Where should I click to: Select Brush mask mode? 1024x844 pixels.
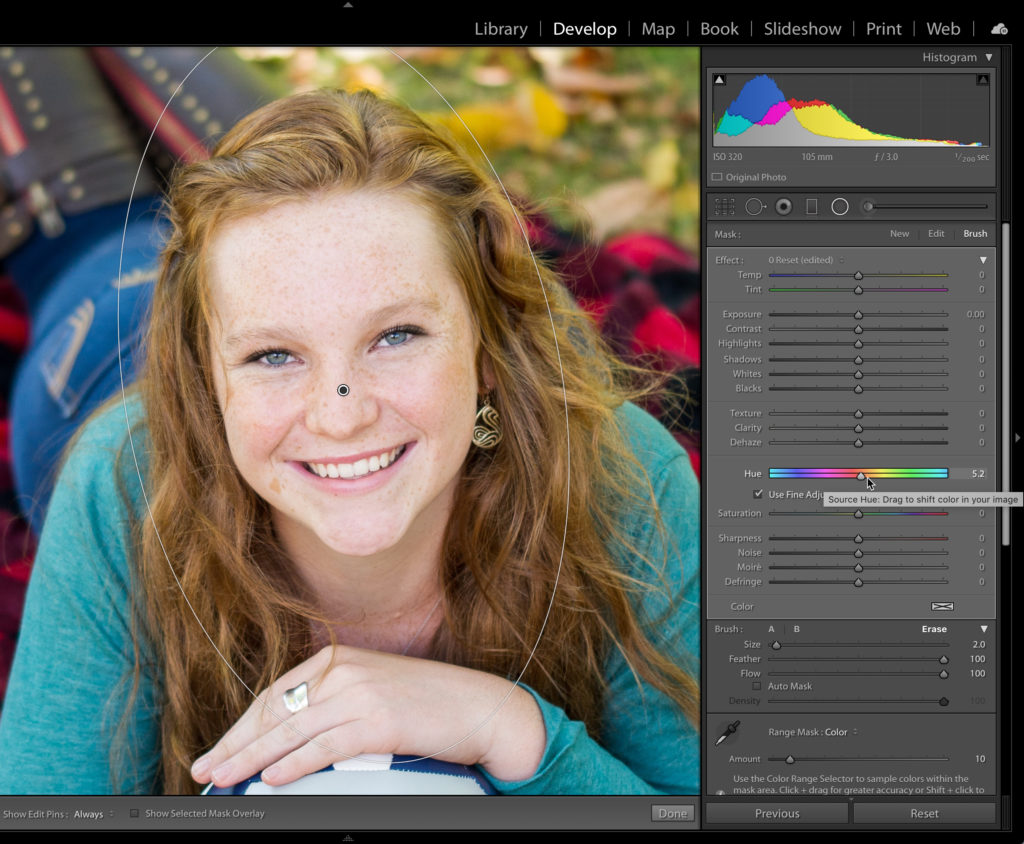975,234
